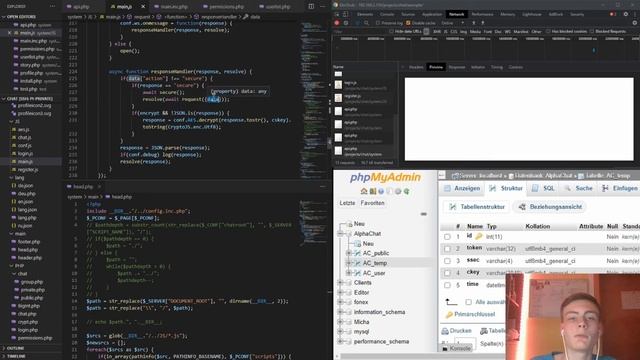Click the Drucken printer icon
Viewport: 640px width, 360px height.
(445, 331)
